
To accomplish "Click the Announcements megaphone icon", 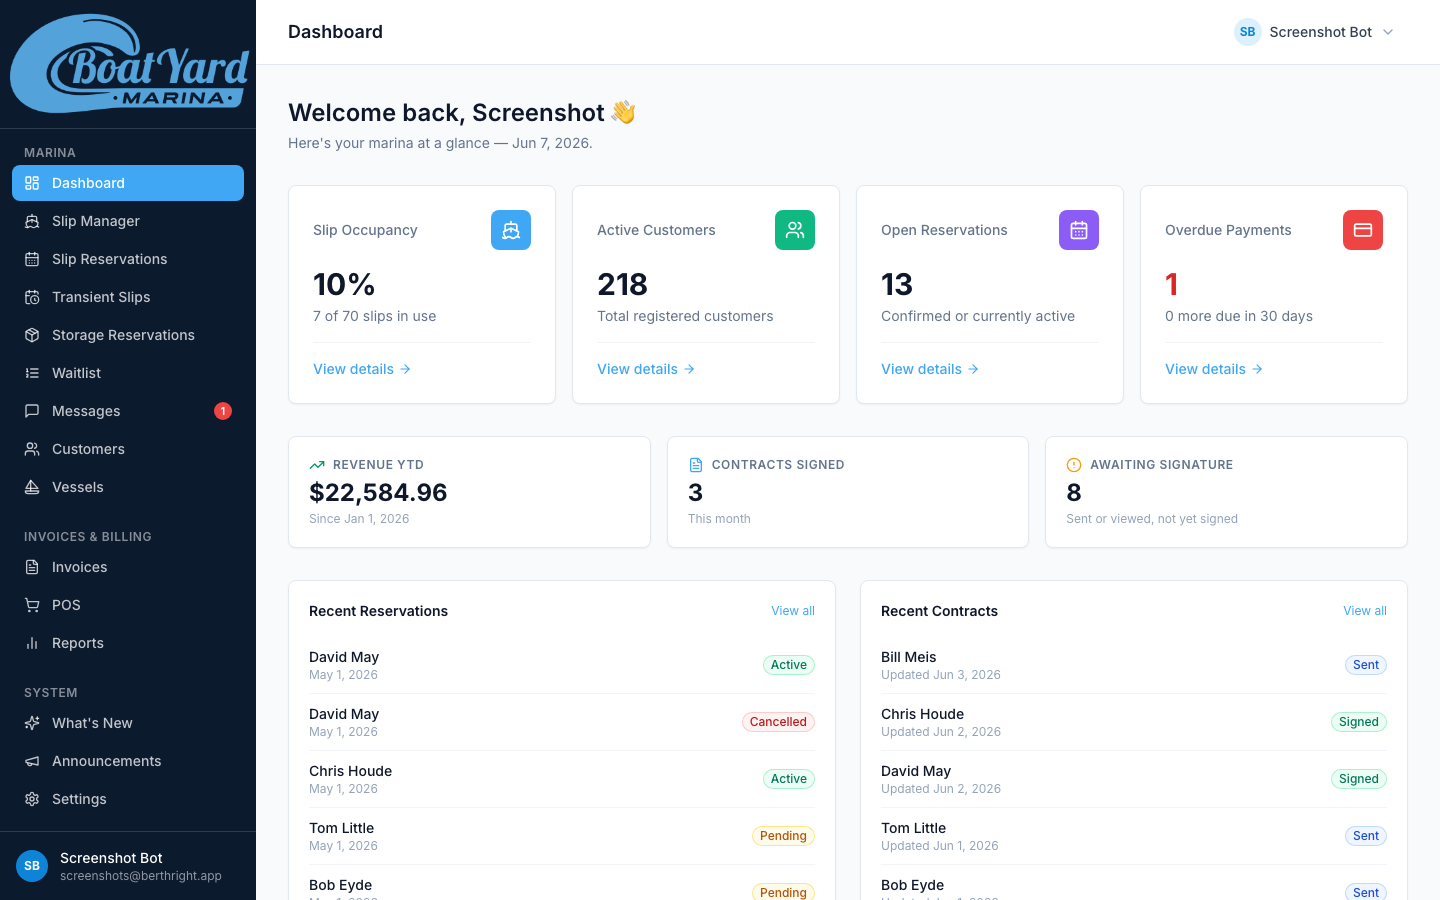I will (x=32, y=761).
